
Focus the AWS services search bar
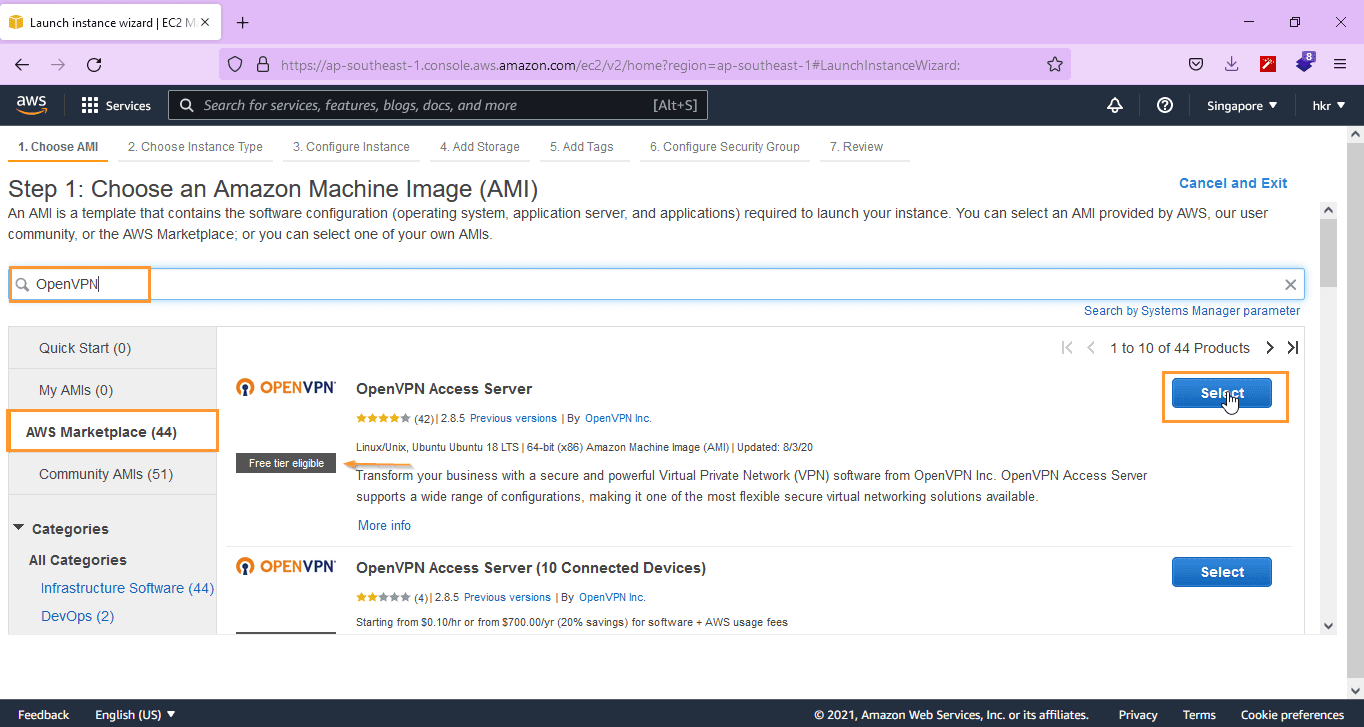point(438,105)
